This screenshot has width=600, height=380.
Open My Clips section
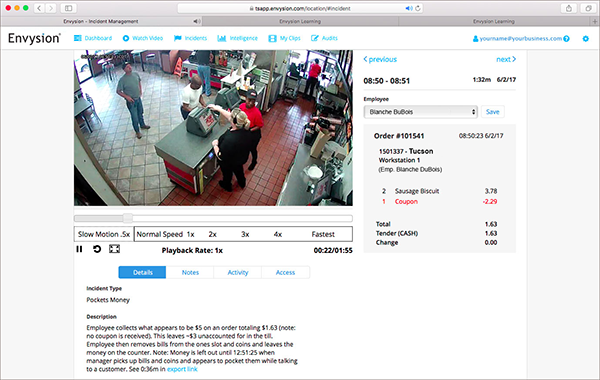click(284, 38)
